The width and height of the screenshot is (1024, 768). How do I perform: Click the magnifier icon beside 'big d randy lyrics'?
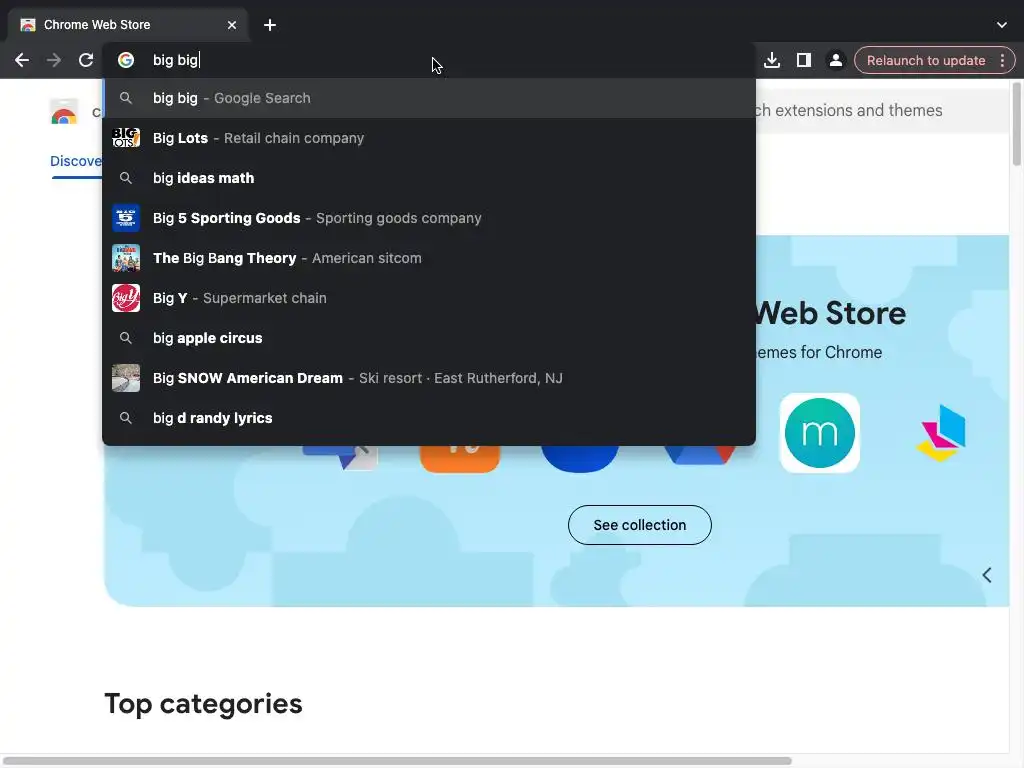(126, 418)
